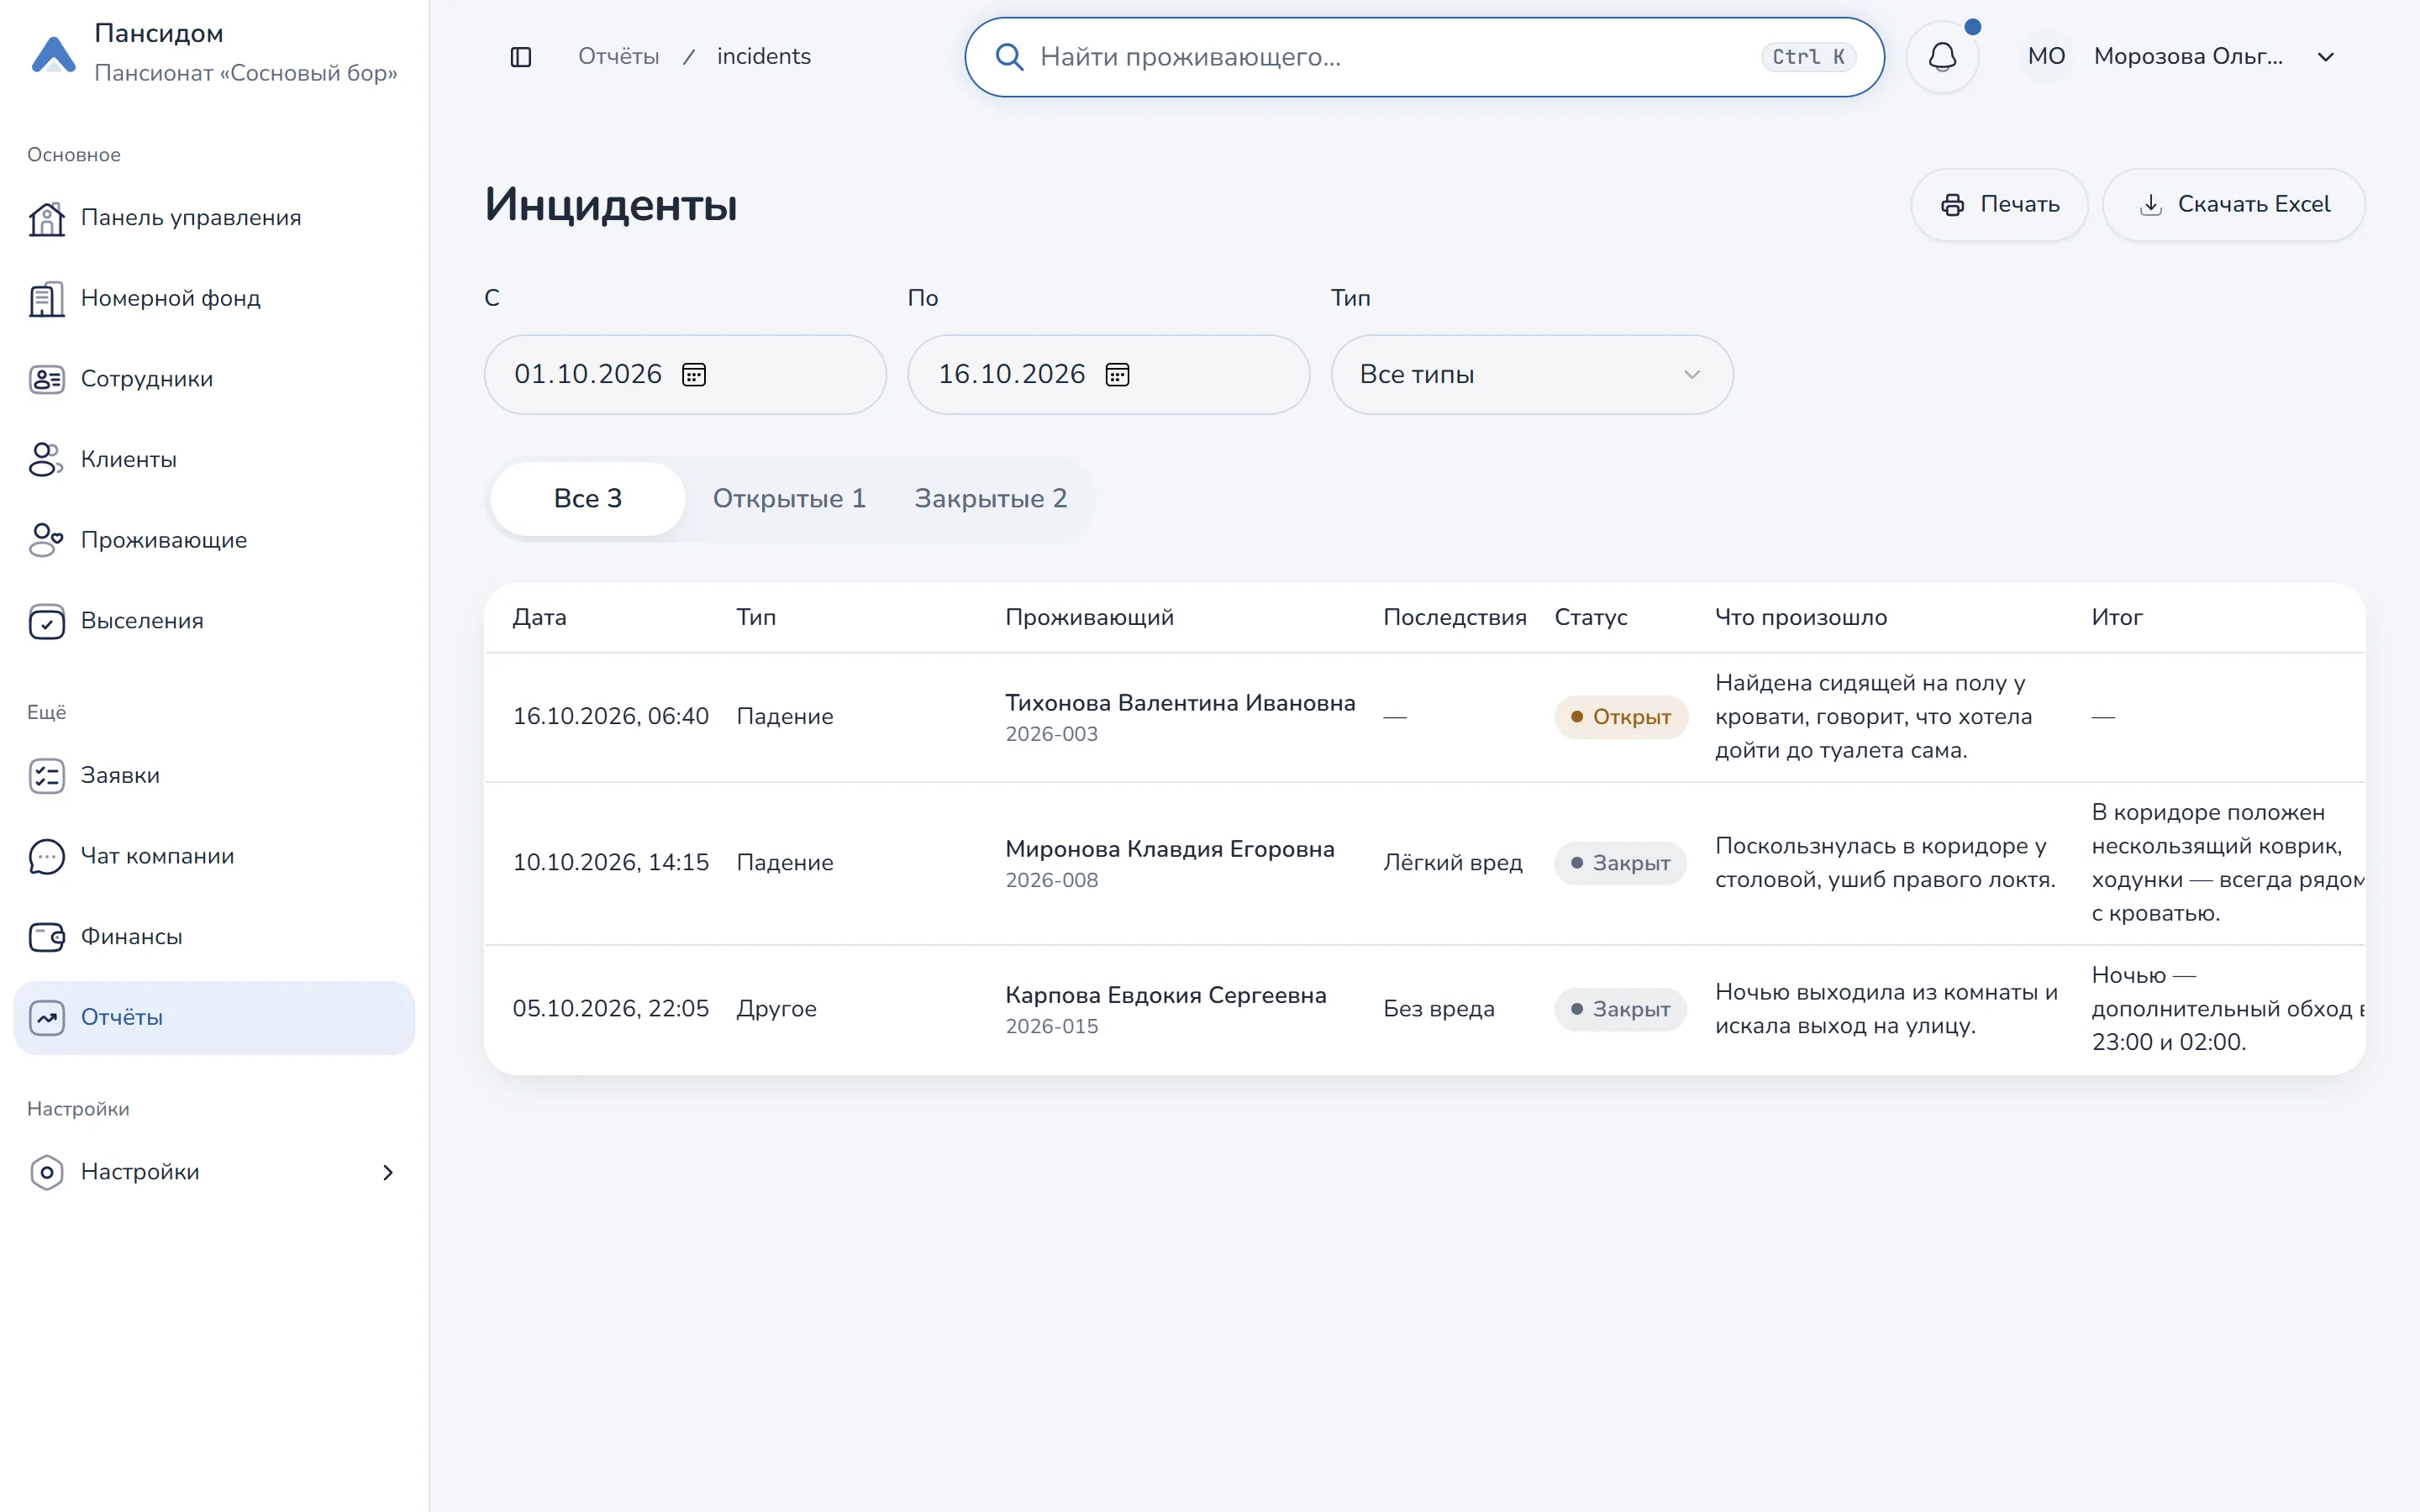Open notifications bell

click(1942, 57)
